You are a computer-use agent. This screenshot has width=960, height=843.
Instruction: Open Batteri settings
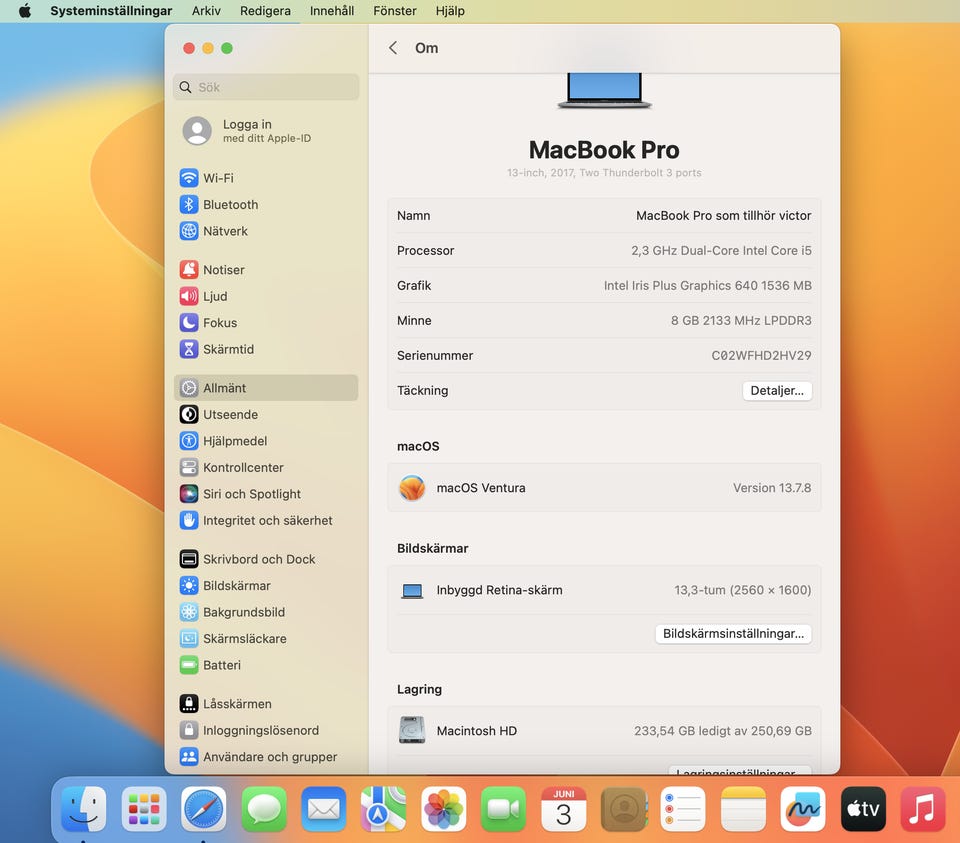coord(266,665)
